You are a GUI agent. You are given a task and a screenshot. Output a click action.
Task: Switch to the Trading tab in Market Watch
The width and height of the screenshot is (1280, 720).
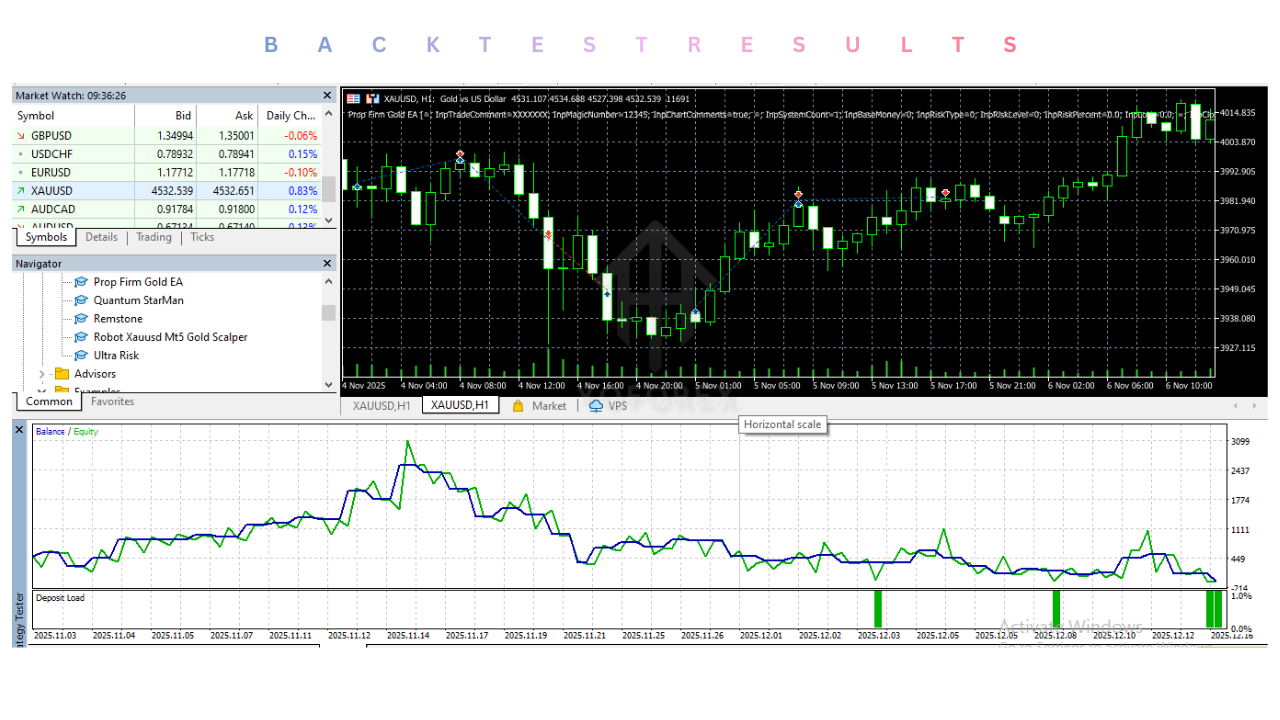pyautogui.click(x=153, y=237)
